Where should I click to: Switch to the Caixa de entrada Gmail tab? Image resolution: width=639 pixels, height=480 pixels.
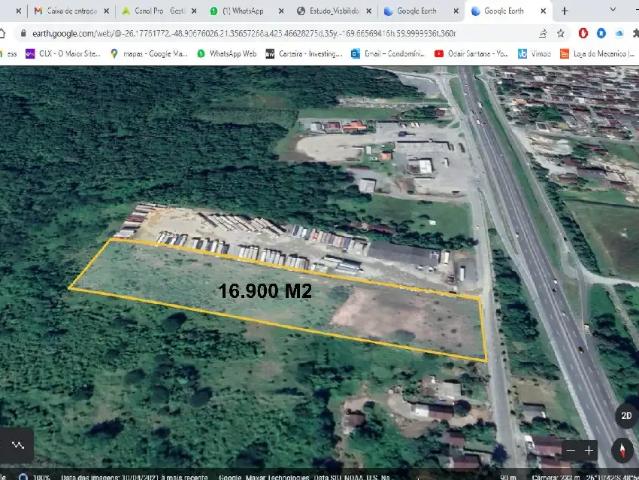click(66, 11)
